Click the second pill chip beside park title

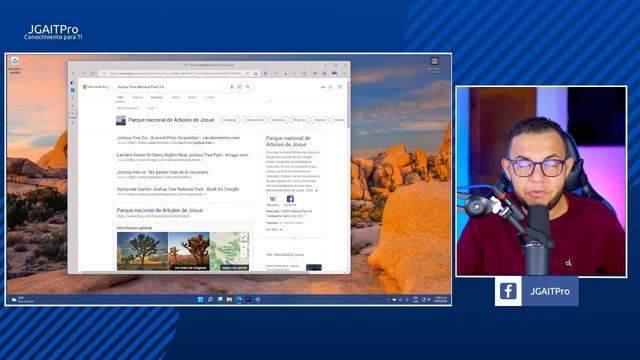tap(254, 120)
